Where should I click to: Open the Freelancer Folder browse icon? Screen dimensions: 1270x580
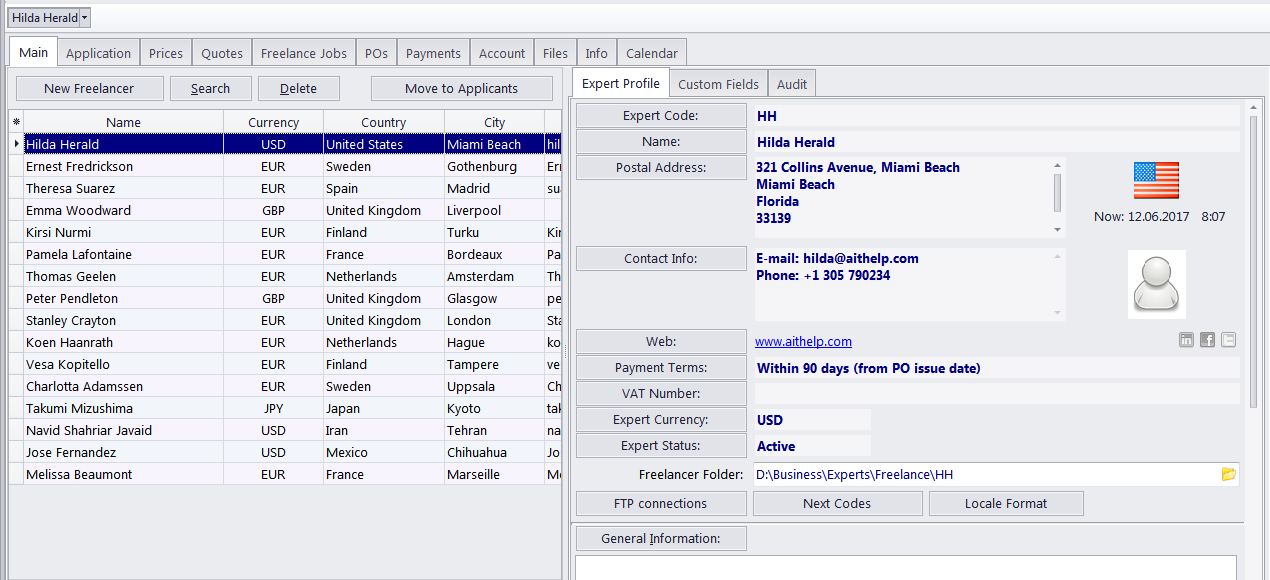(1228, 474)
